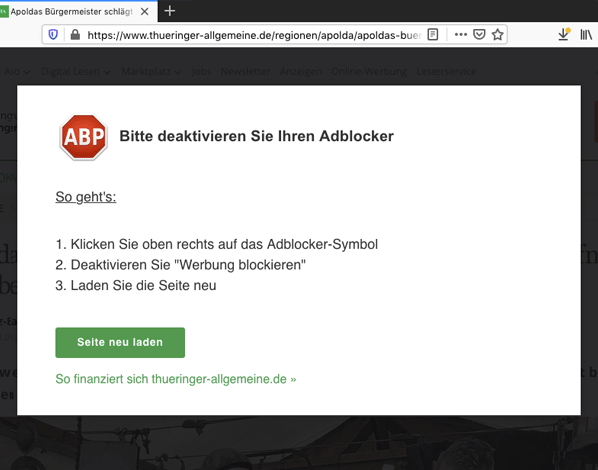Open the Leserservice menu item
The image size is (598, 470).
pyautogui.click(x=446, y=71)
